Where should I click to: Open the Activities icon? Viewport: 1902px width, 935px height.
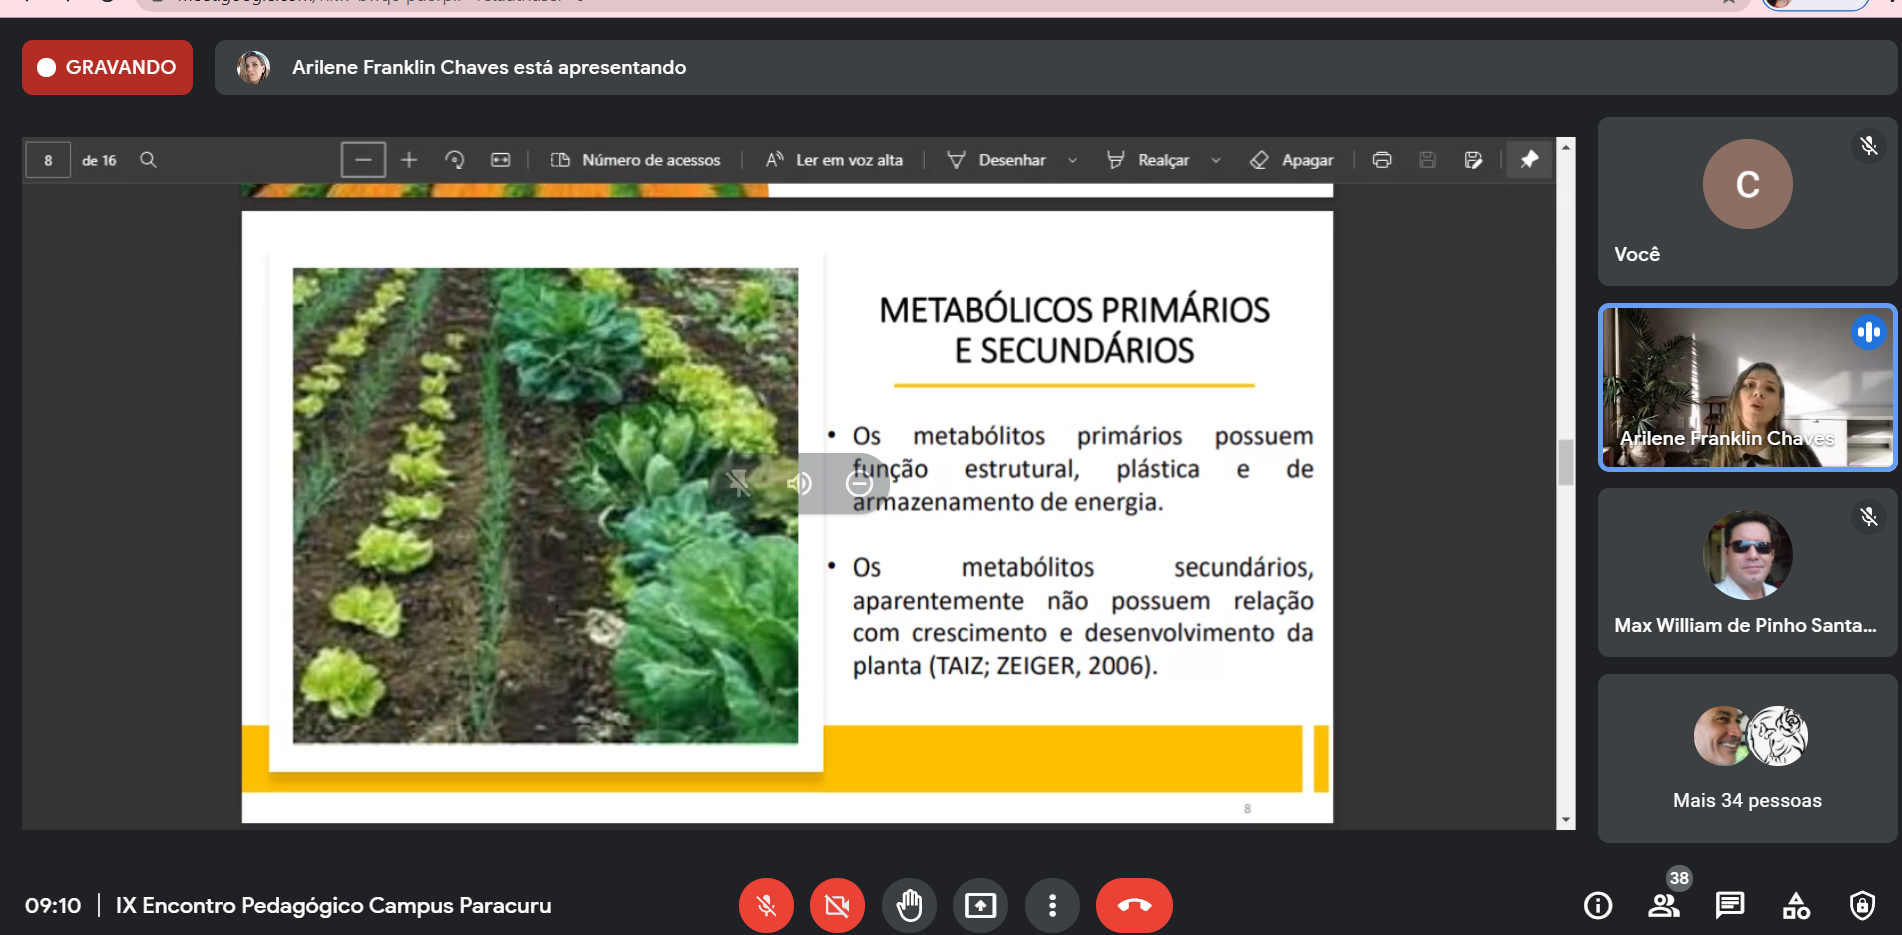[x=1796, y=905]
